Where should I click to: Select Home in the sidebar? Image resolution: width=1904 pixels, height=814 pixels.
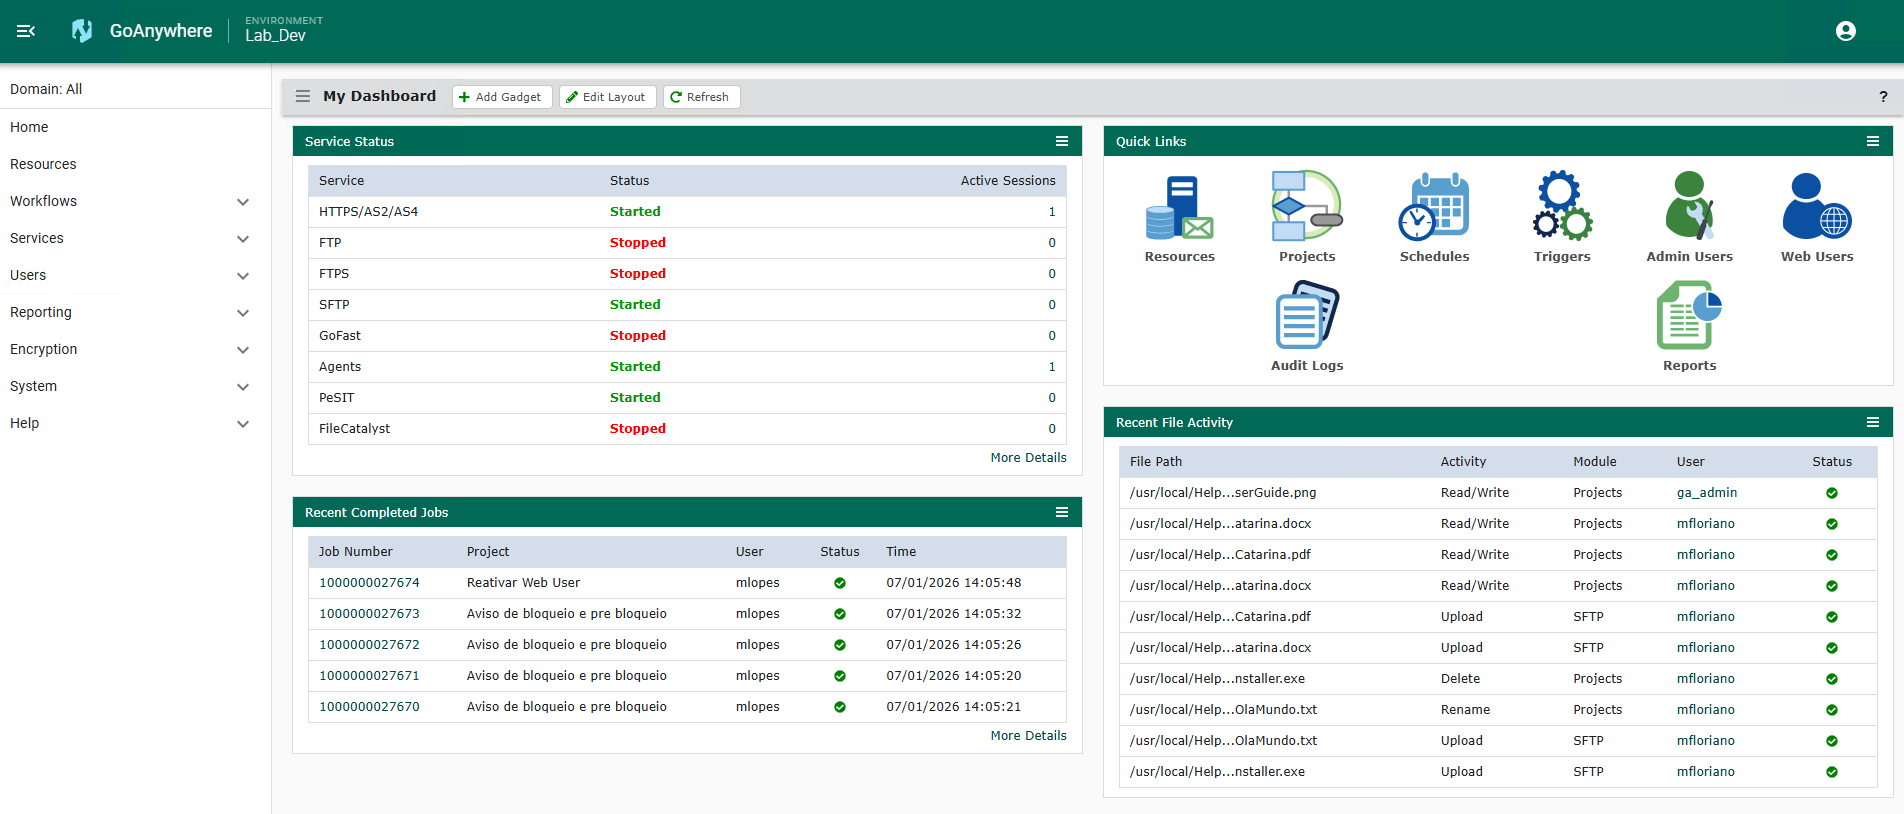tap(29, 127)
